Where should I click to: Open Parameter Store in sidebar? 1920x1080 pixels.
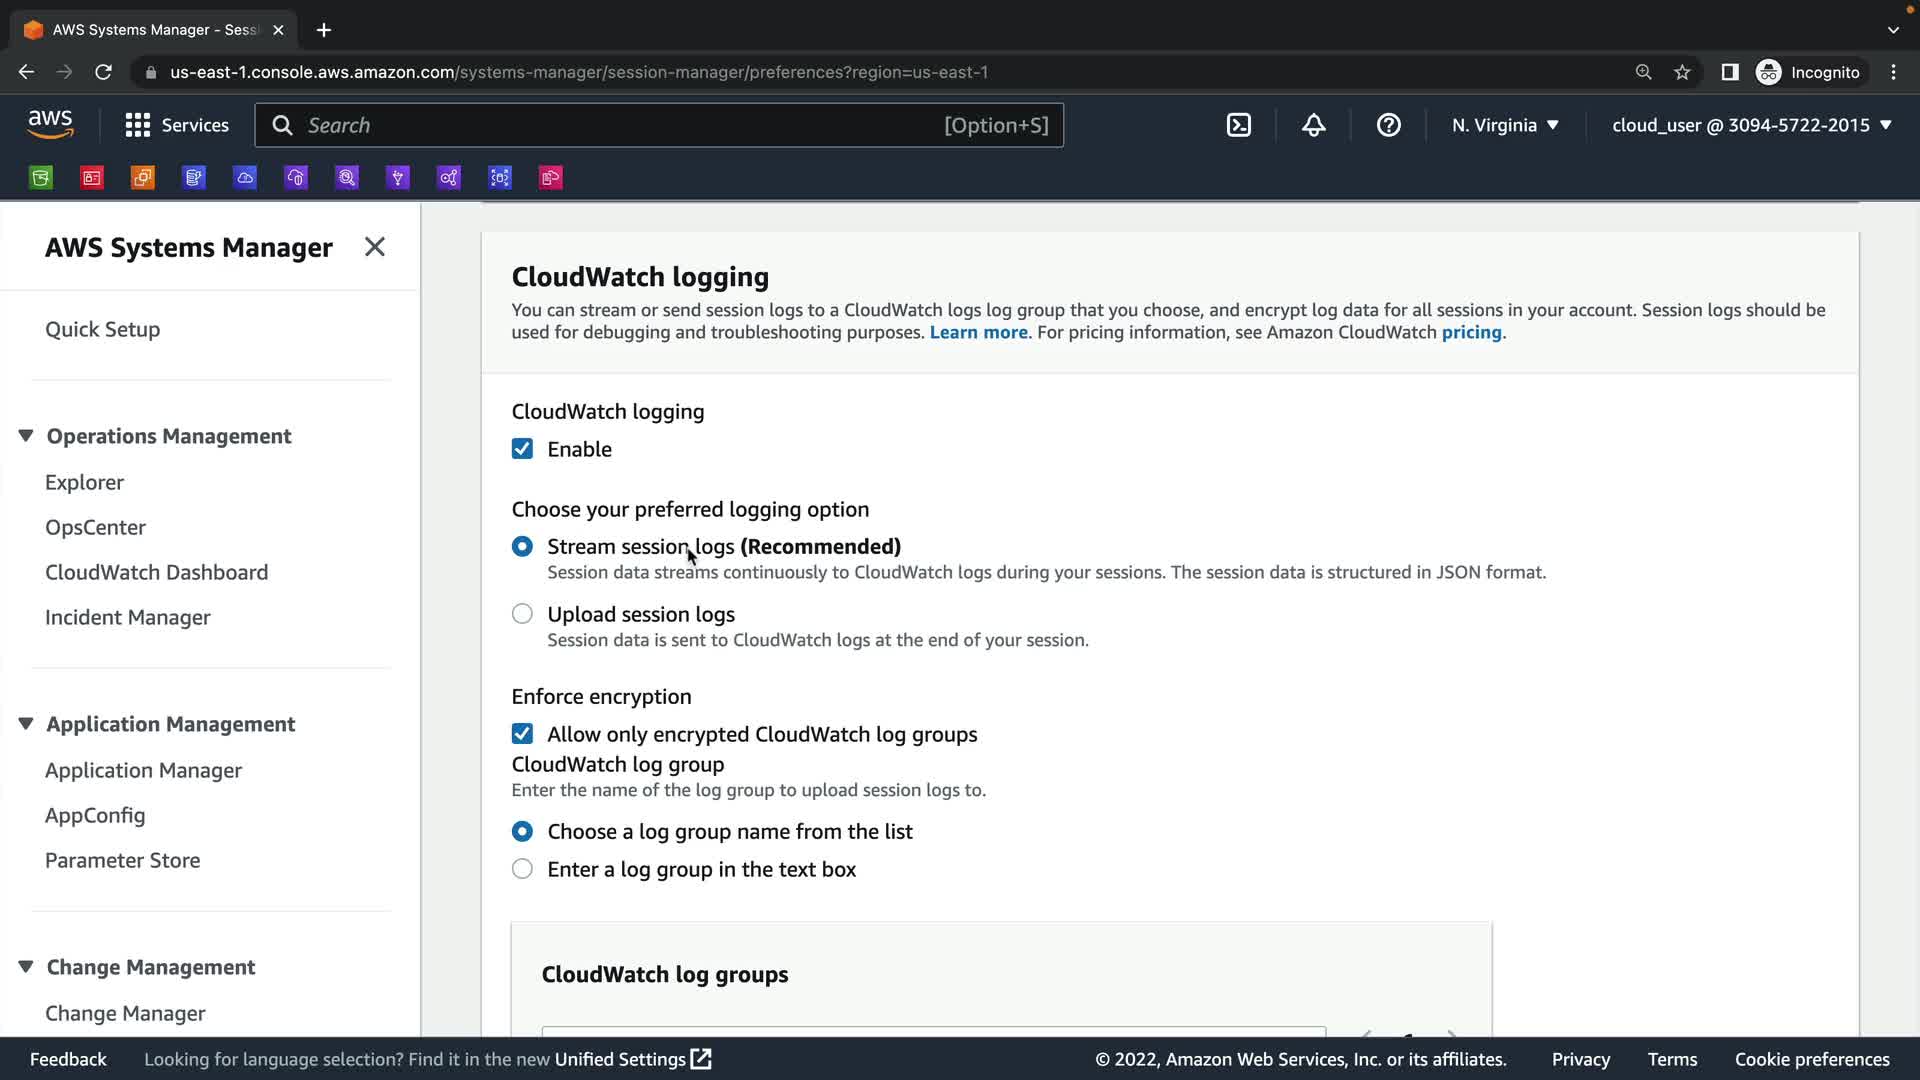click(122, 860)
